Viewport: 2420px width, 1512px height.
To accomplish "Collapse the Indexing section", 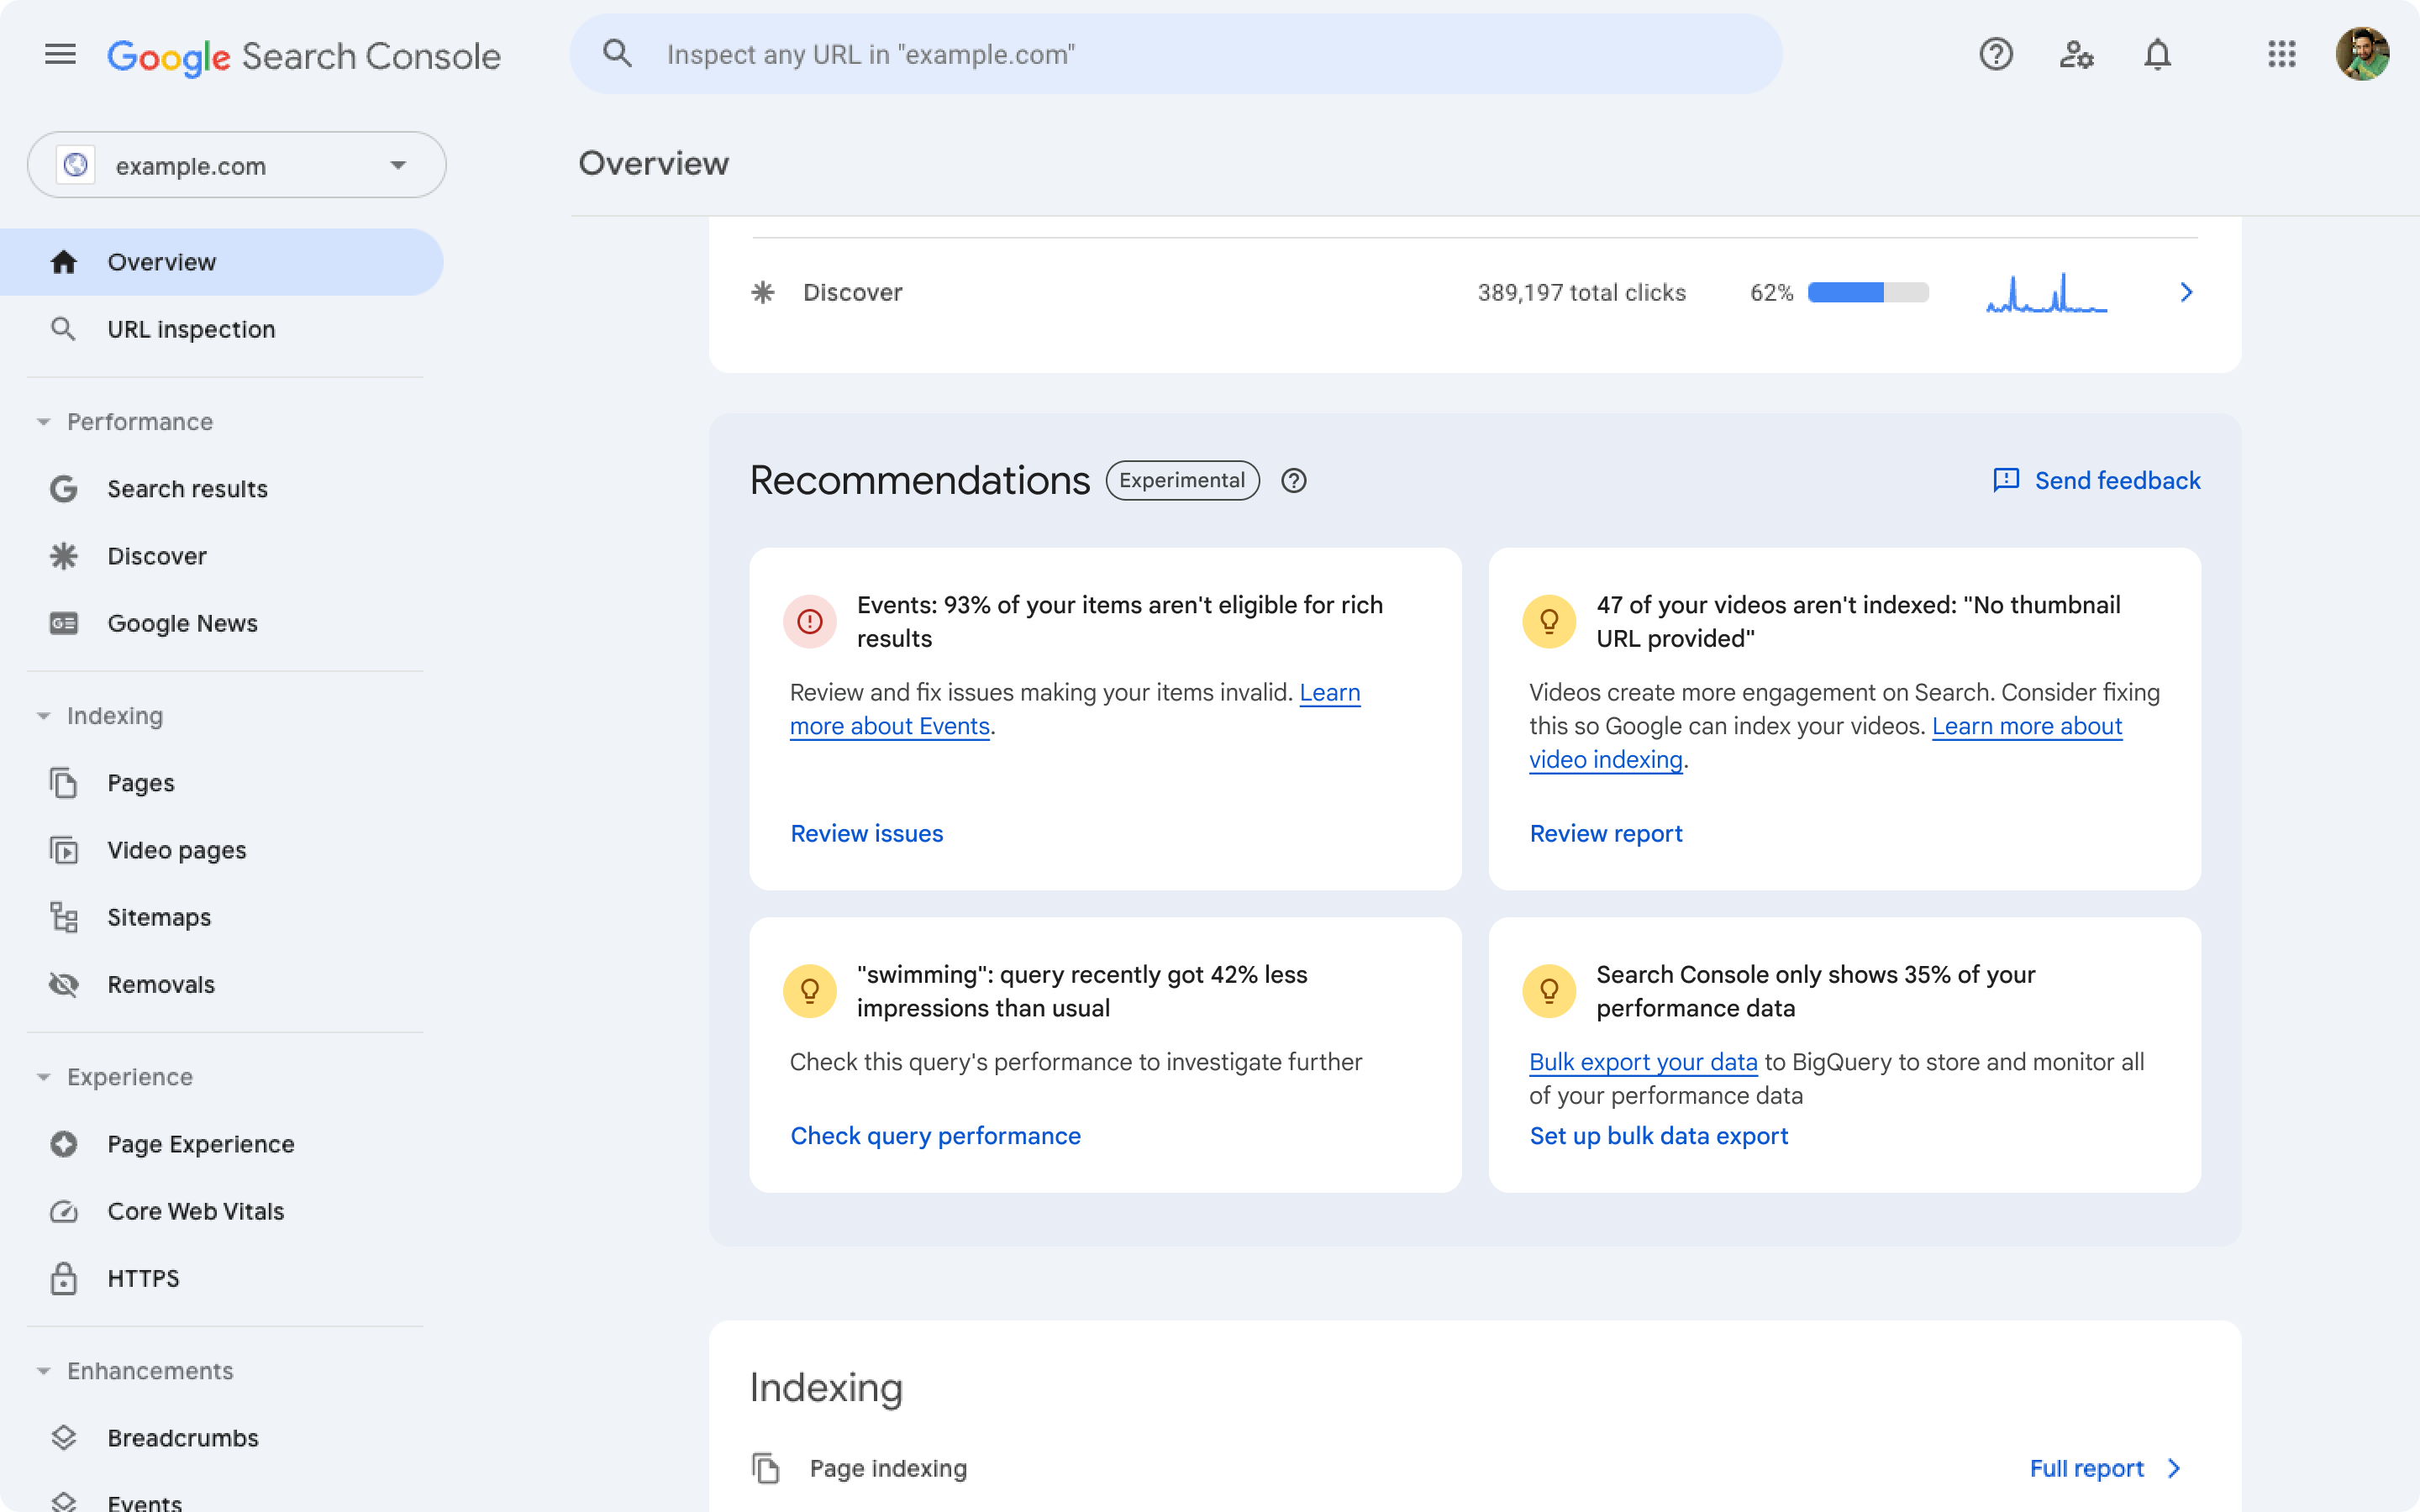I will tap(42, 714).
